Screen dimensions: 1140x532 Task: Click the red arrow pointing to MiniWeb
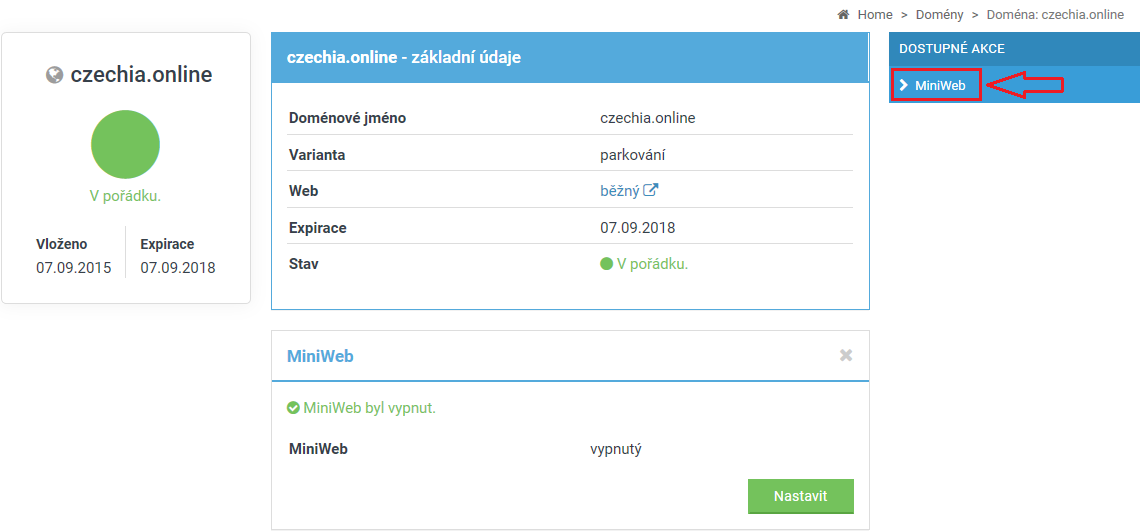click(x=1025, y=86)
